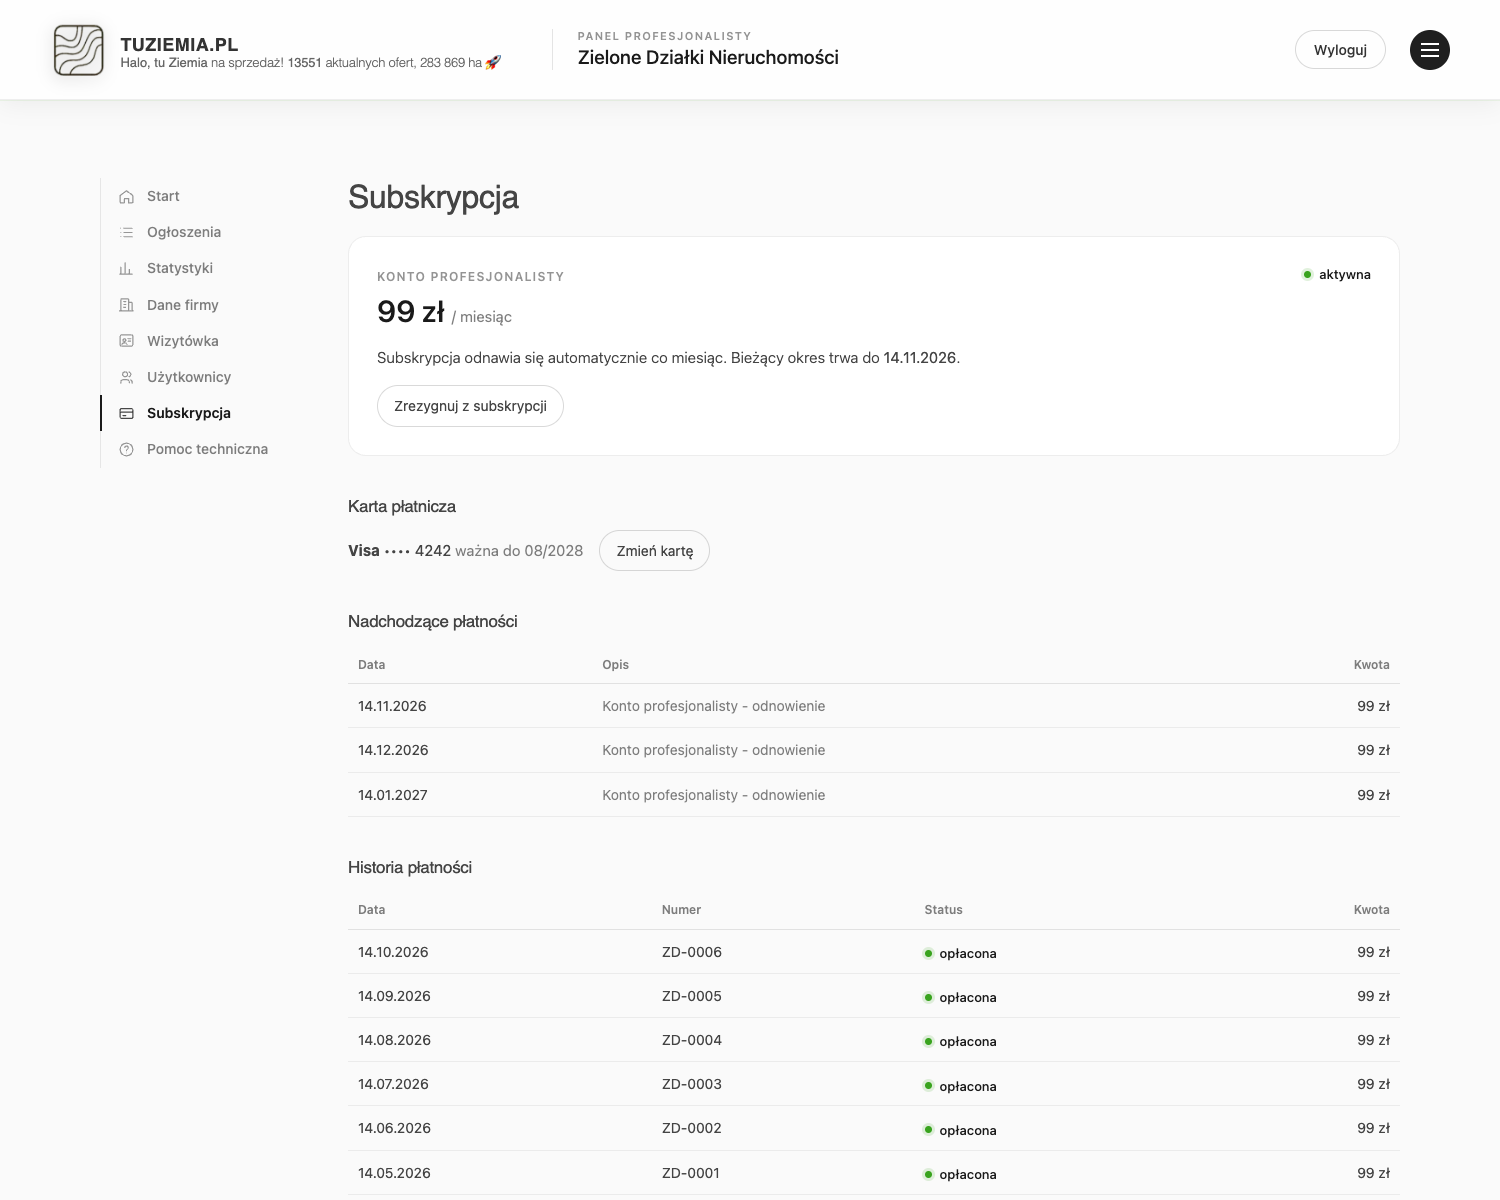1500x1200 pixels.
Task: Click invoice number ZD-0003
Action: (692, 1084)
